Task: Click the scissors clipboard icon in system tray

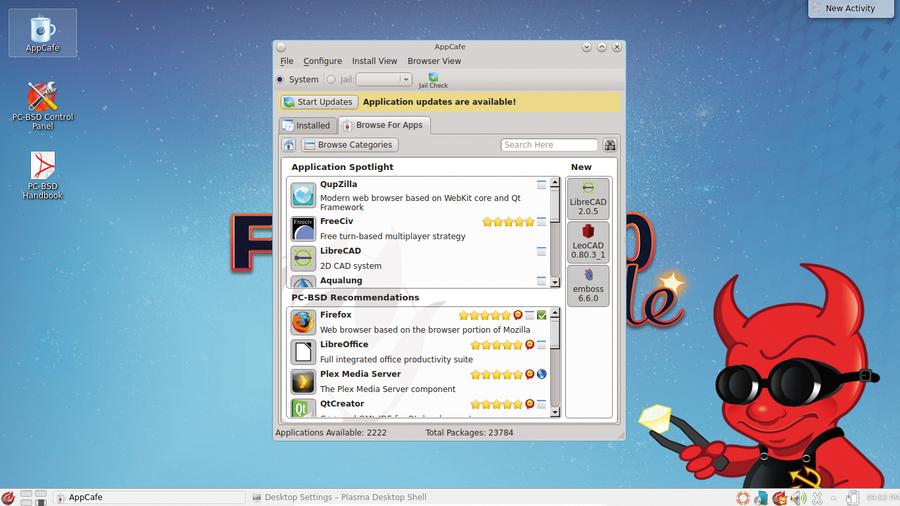Action: tap(817, 497)
